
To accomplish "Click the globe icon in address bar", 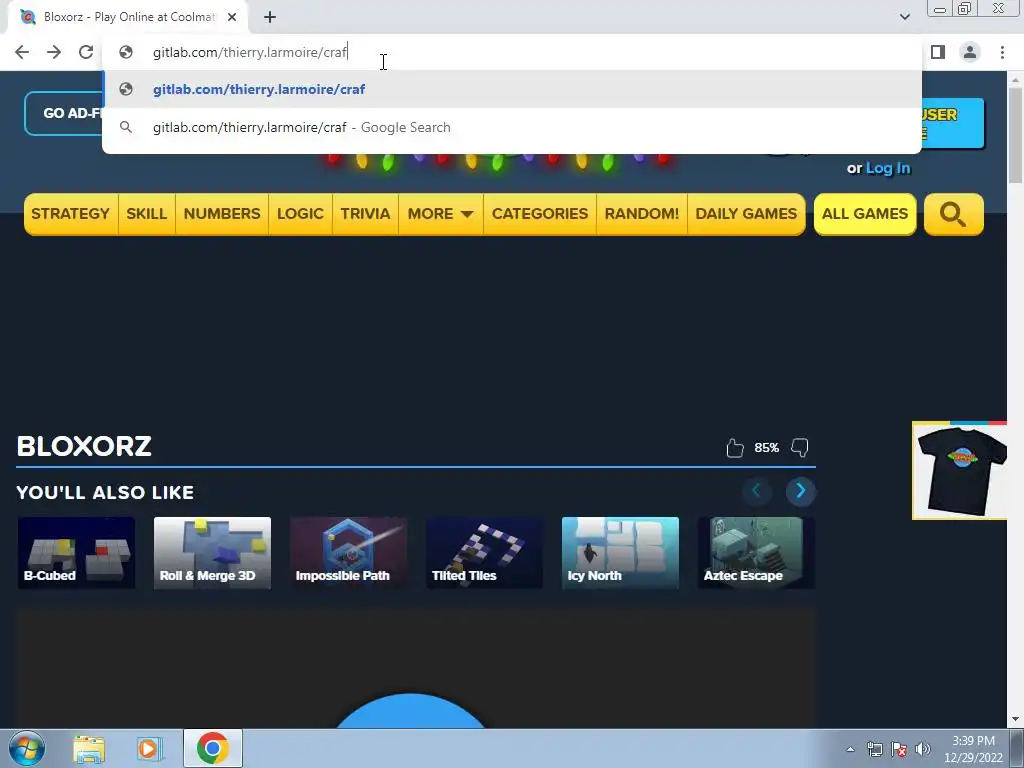I will click(126, 52).
